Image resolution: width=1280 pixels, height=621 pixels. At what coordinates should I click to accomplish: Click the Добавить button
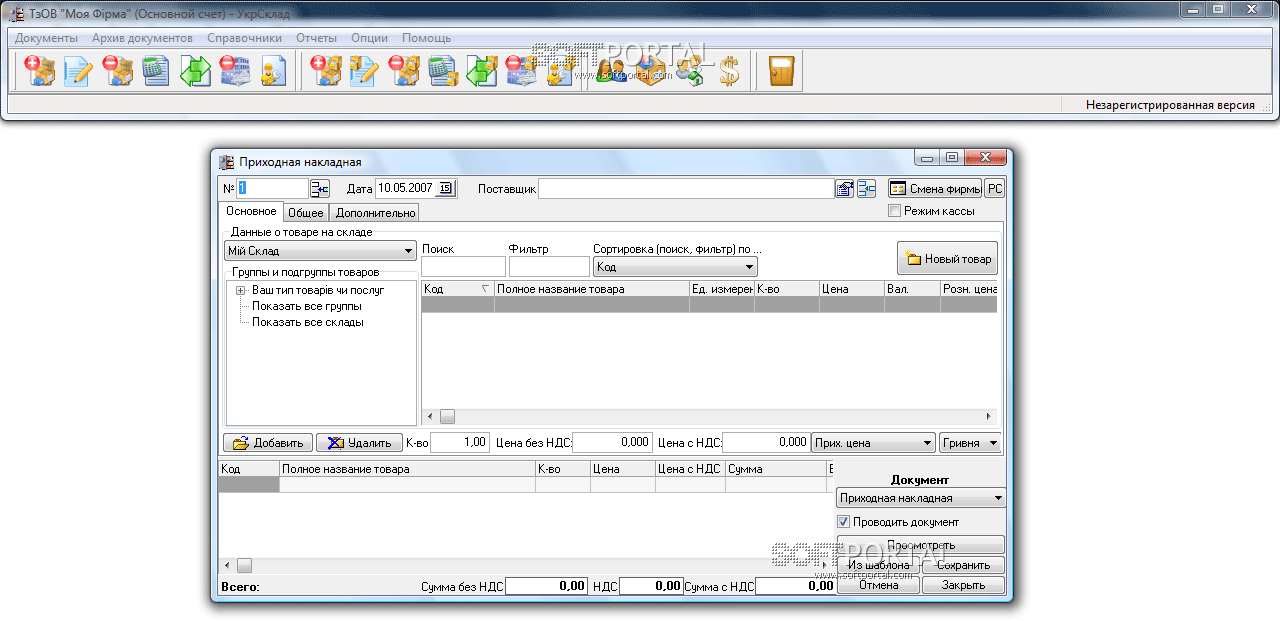click(268, 442)
